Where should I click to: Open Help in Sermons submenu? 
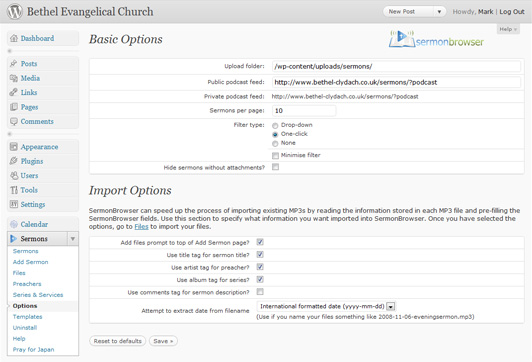[19, 339]
